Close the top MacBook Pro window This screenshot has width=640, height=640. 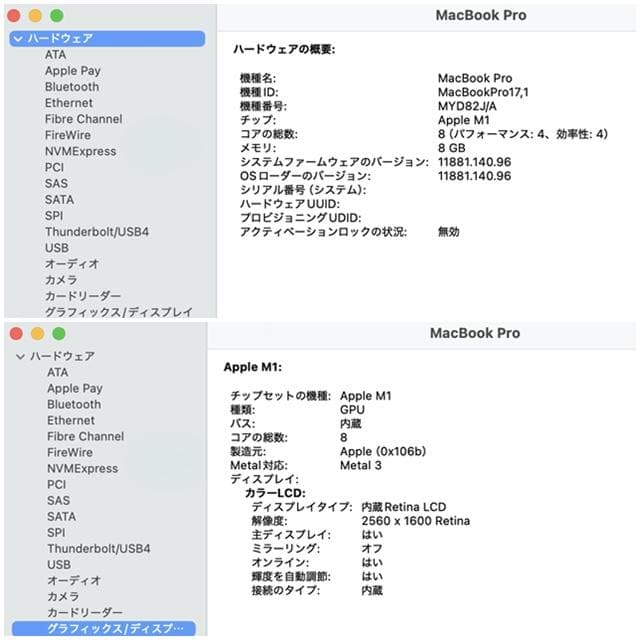14,16
